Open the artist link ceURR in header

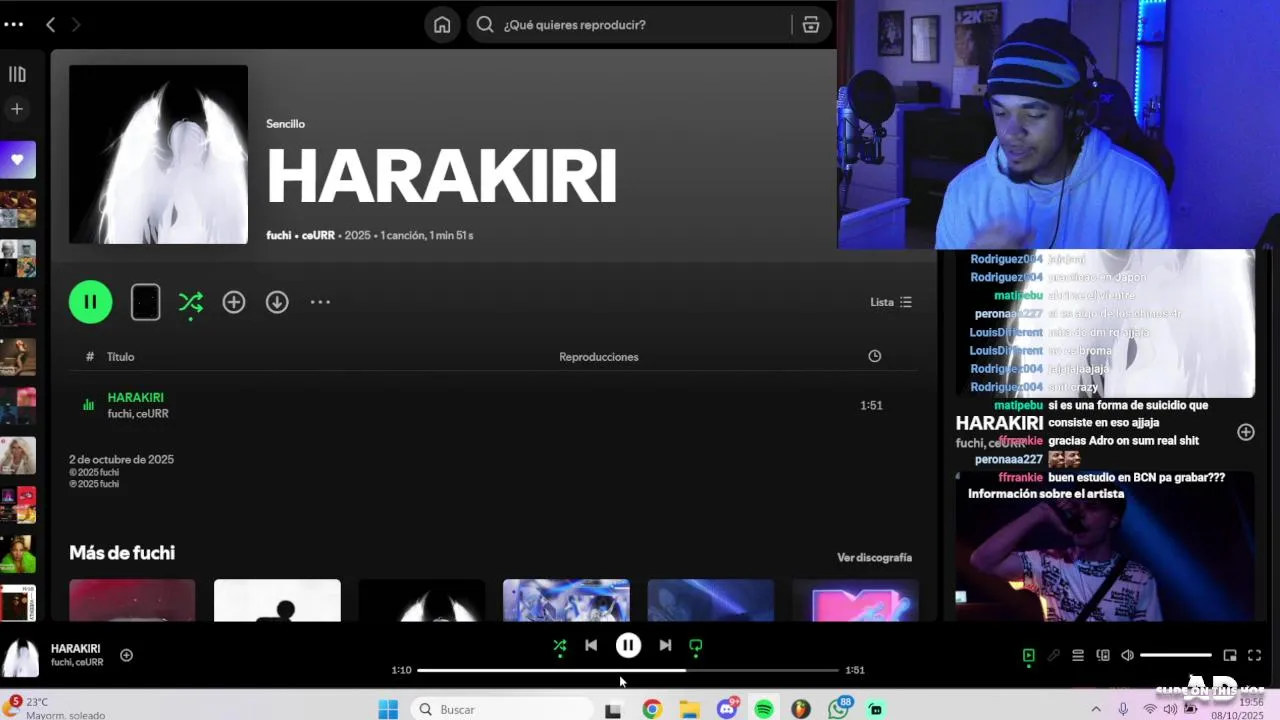[x=318, y=235]
